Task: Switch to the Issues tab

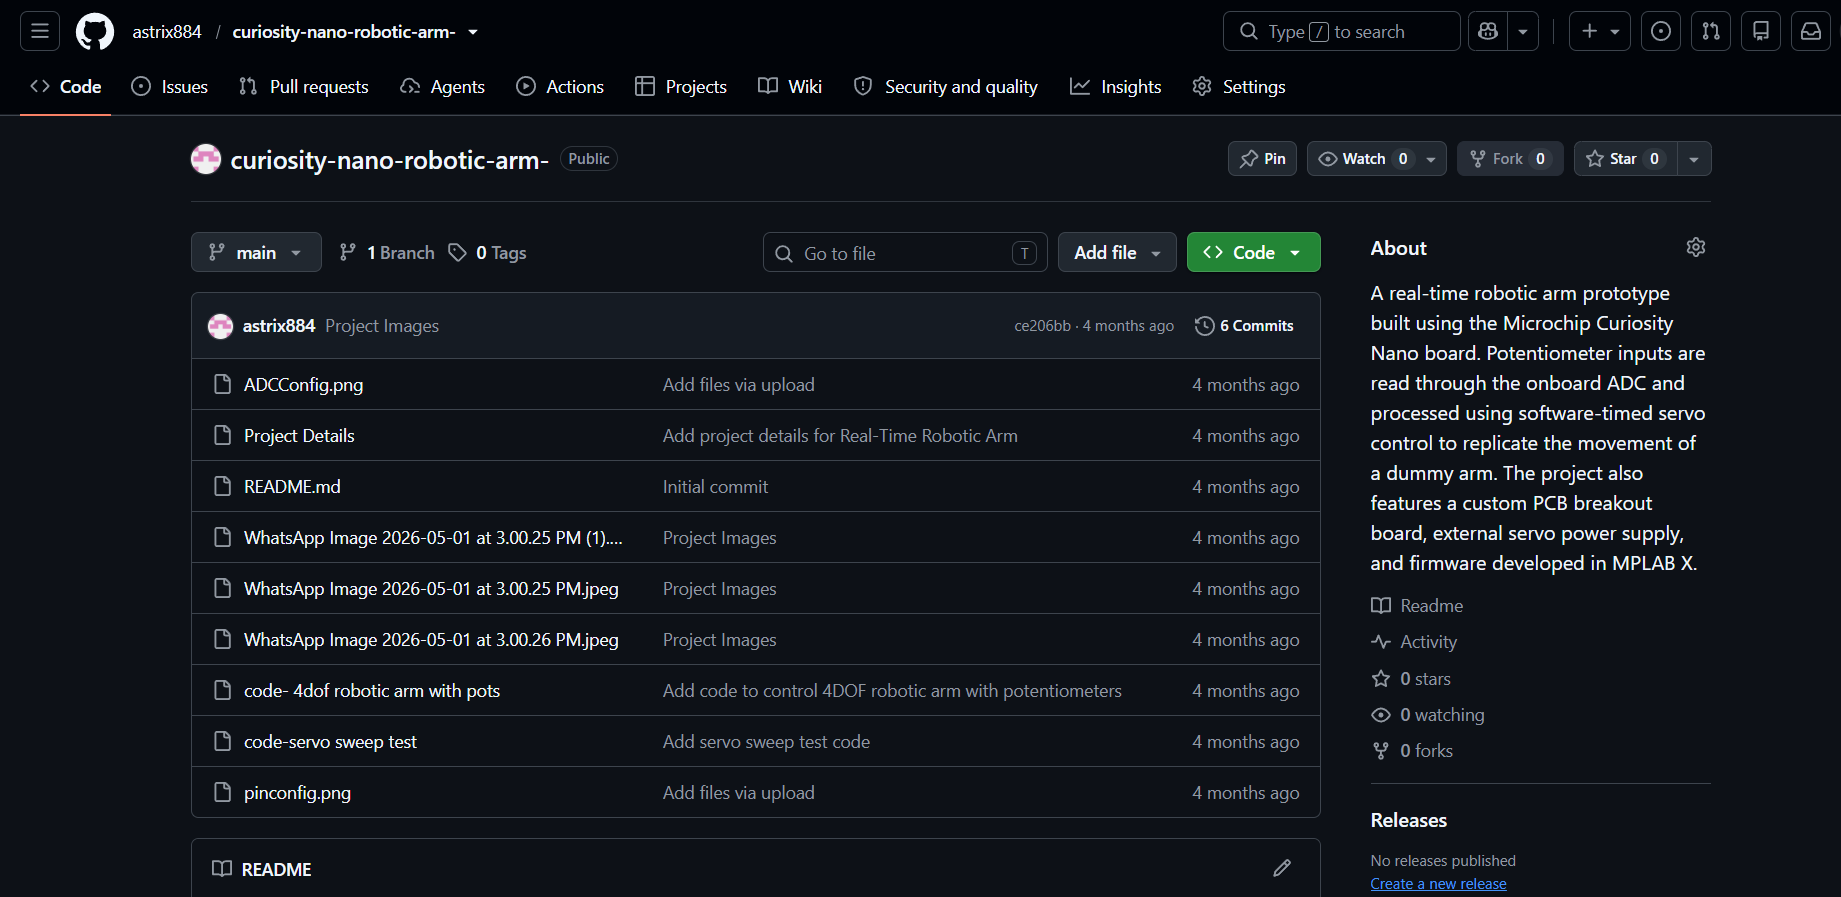Action: click(170, 87)
